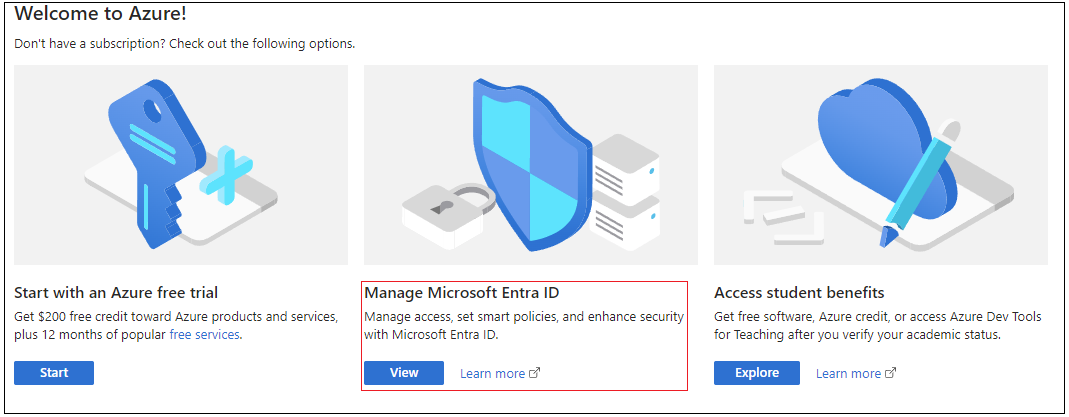Click external link icon beside Entra Learn more

[x=534, y=373]
